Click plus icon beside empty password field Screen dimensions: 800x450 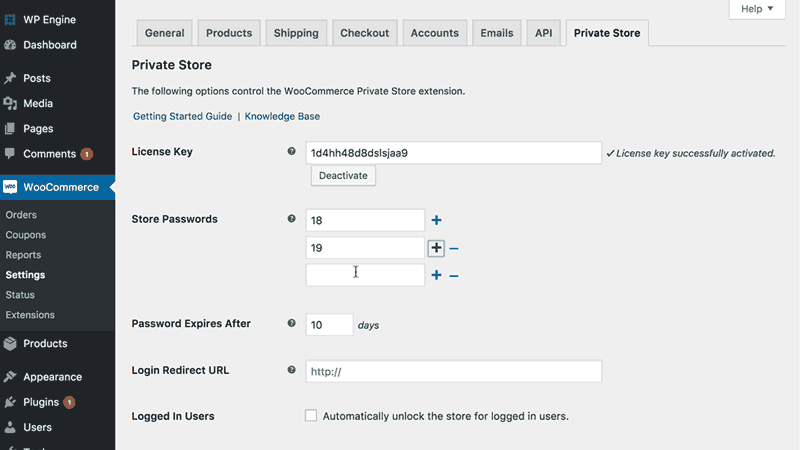436,276
